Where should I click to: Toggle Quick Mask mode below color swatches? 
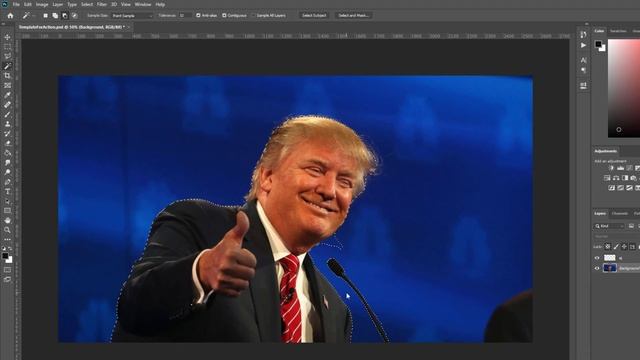(7, 270)
